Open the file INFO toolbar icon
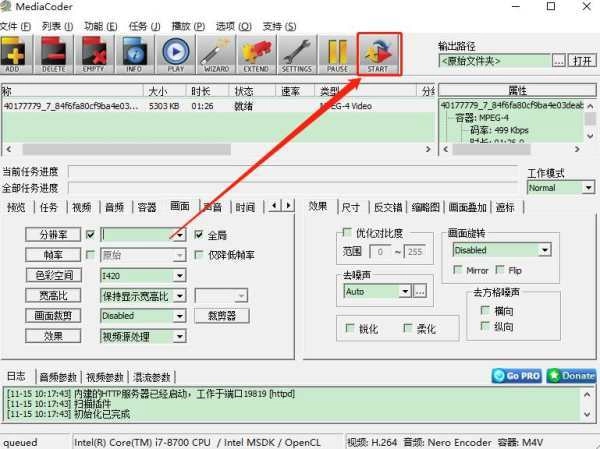Image resolution: width=600 pixels, height=449 pixels. pos(135,55)
